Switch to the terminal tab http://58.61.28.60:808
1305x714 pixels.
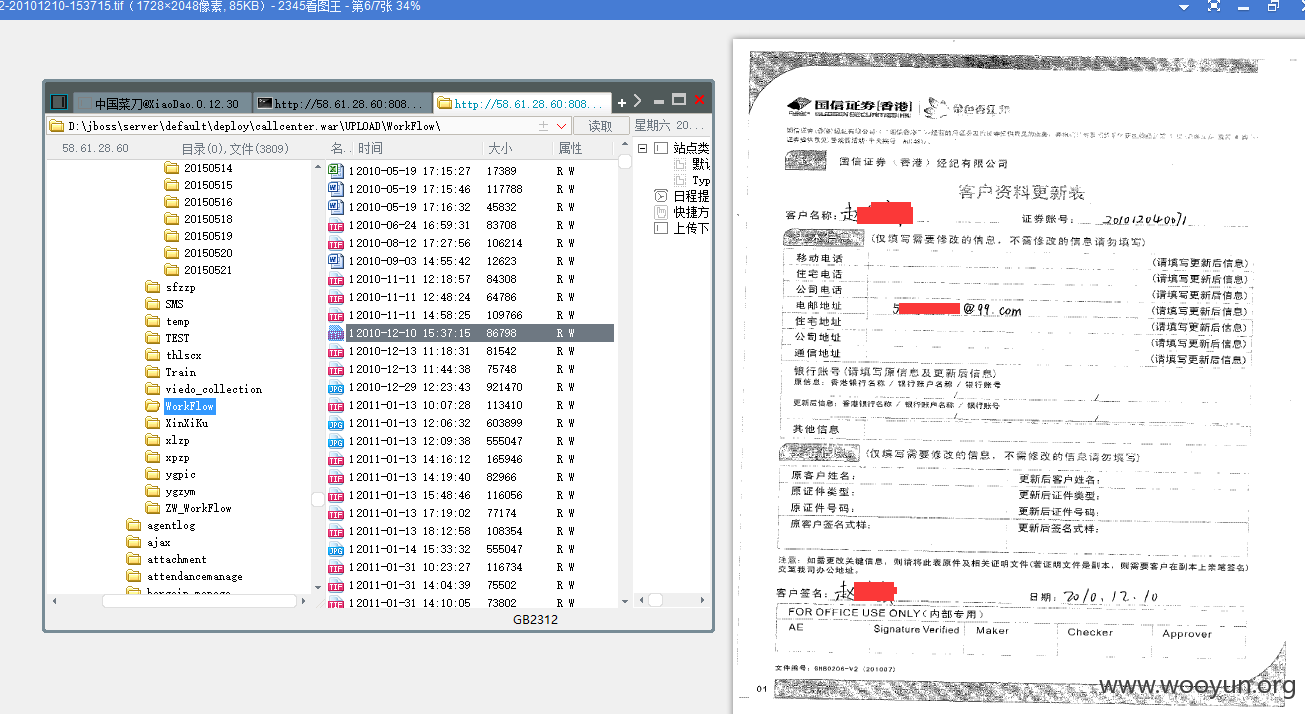click(341, 103)
